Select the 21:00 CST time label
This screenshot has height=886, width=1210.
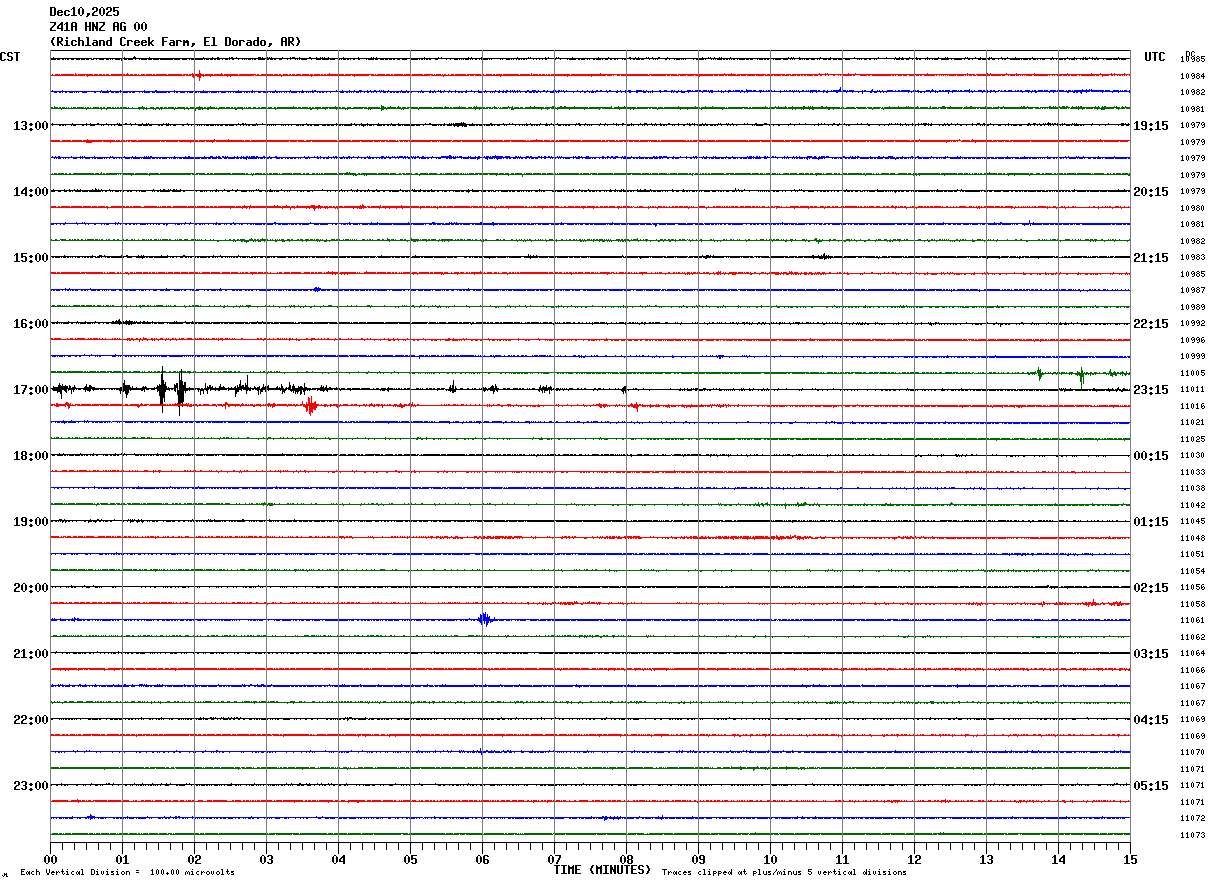30,654
